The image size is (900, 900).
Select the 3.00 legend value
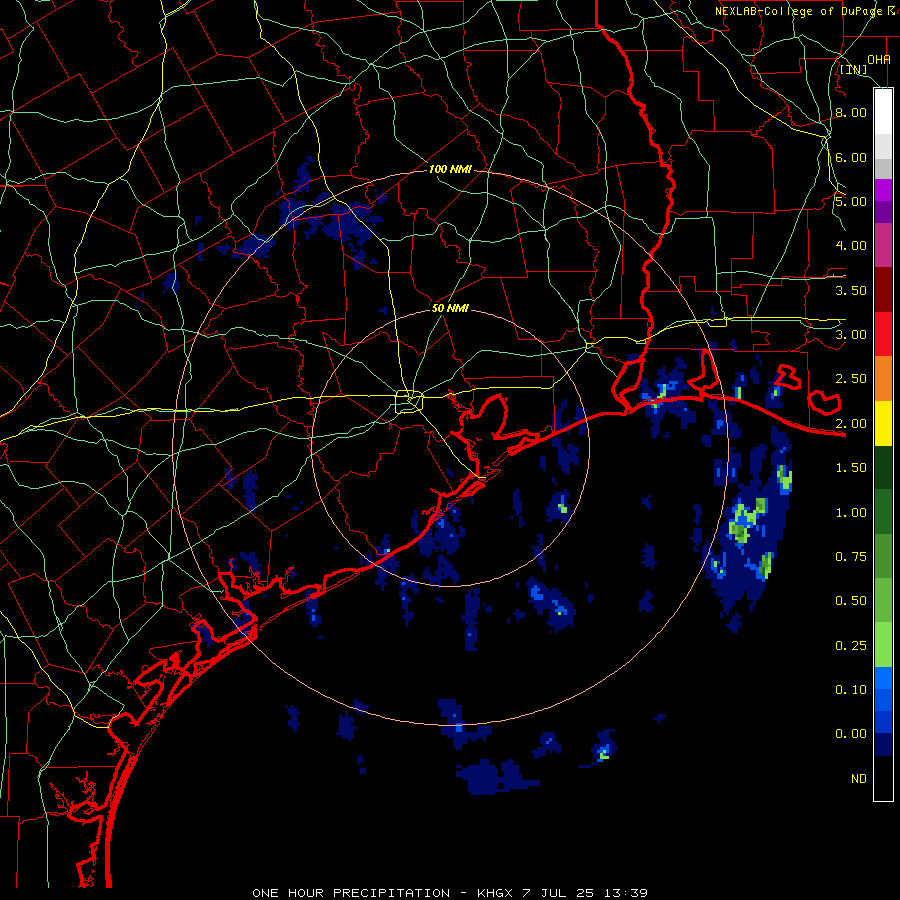[851, 335]
